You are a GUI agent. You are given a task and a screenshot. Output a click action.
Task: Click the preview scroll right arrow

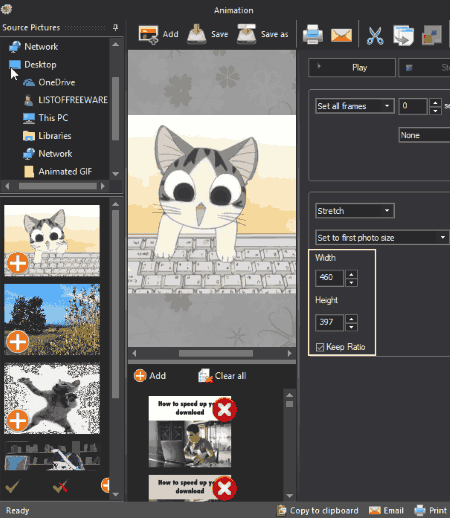coord(289,353)
